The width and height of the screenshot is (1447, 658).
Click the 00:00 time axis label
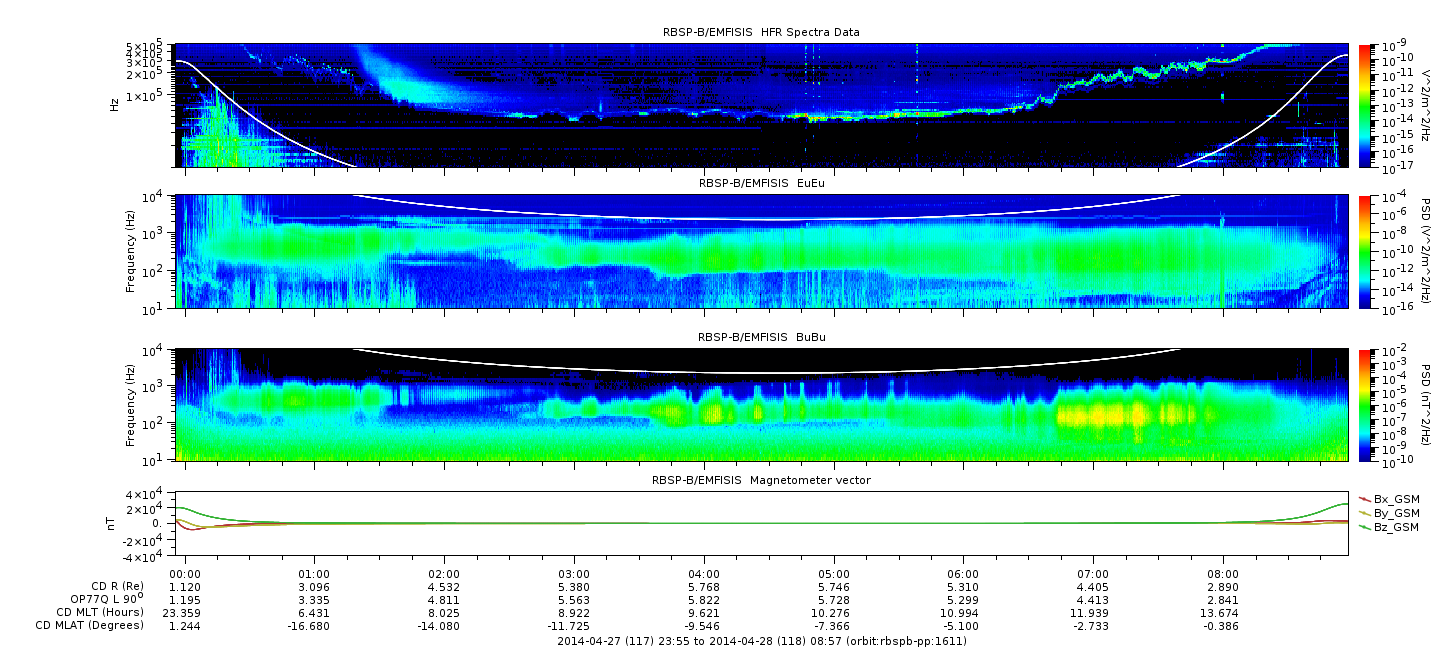[185, 575]
